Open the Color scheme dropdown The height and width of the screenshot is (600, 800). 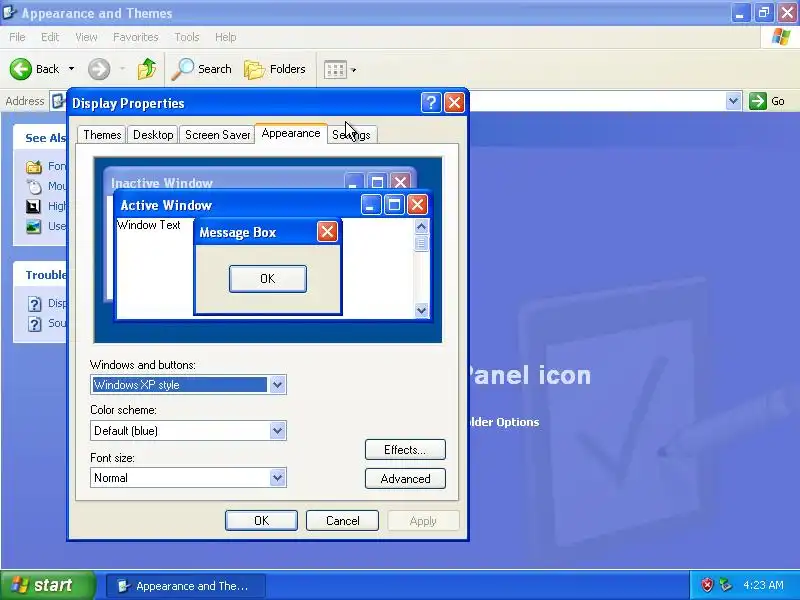[277, 431]
